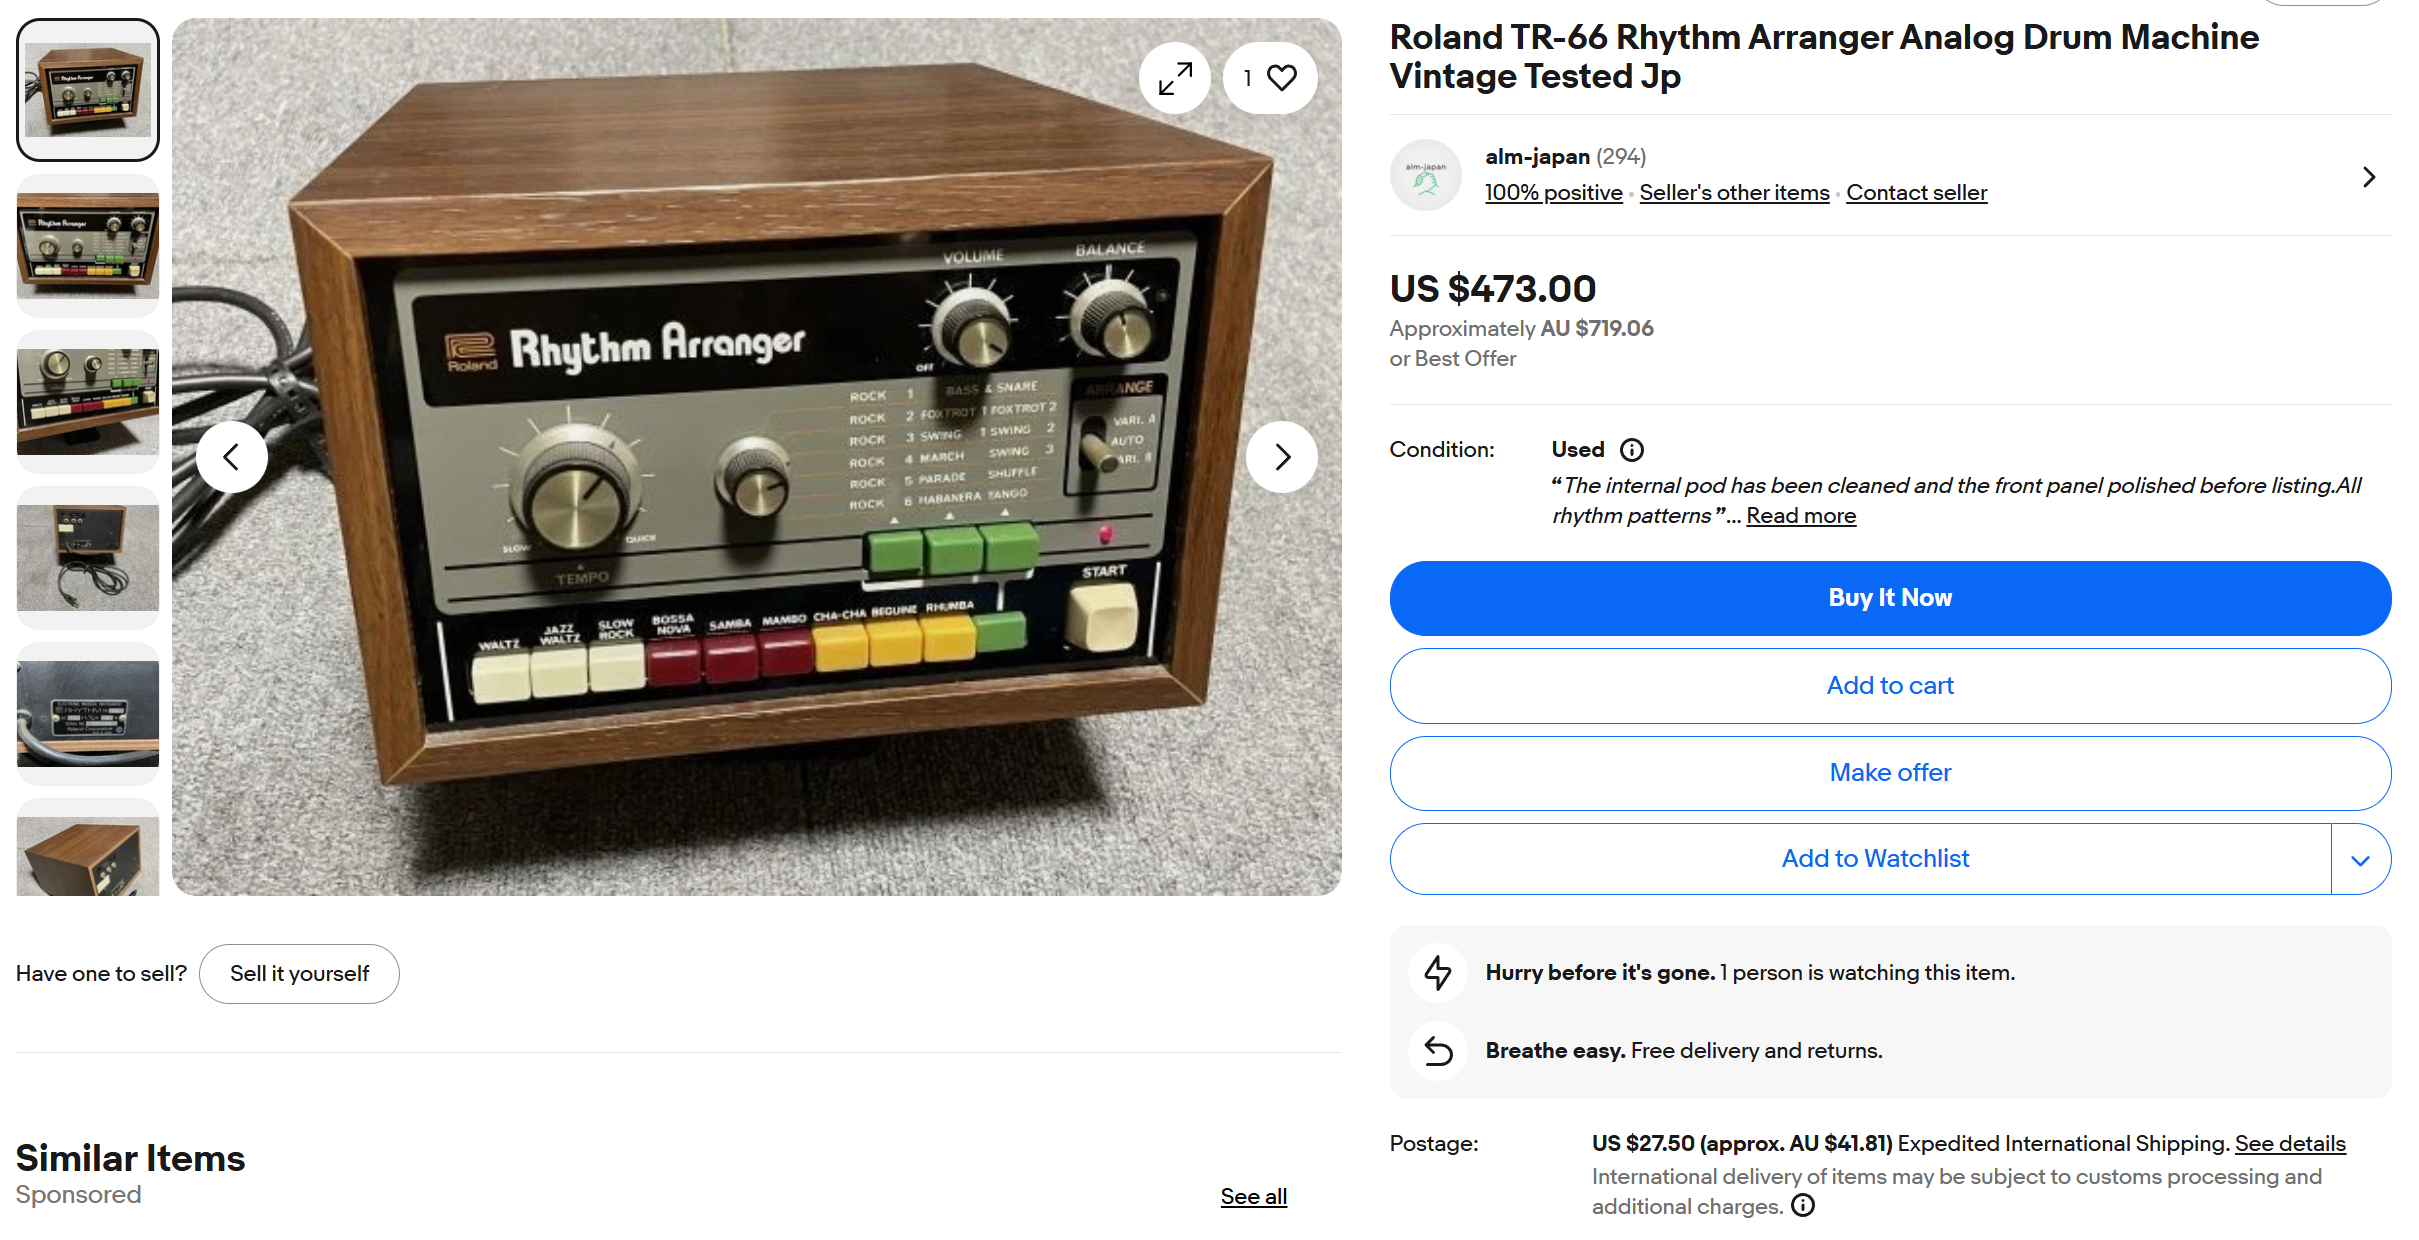Select the rear label thumbnail image
Screen dimensions: 2419x1240
pyautogui.click(x=88, y=714)
